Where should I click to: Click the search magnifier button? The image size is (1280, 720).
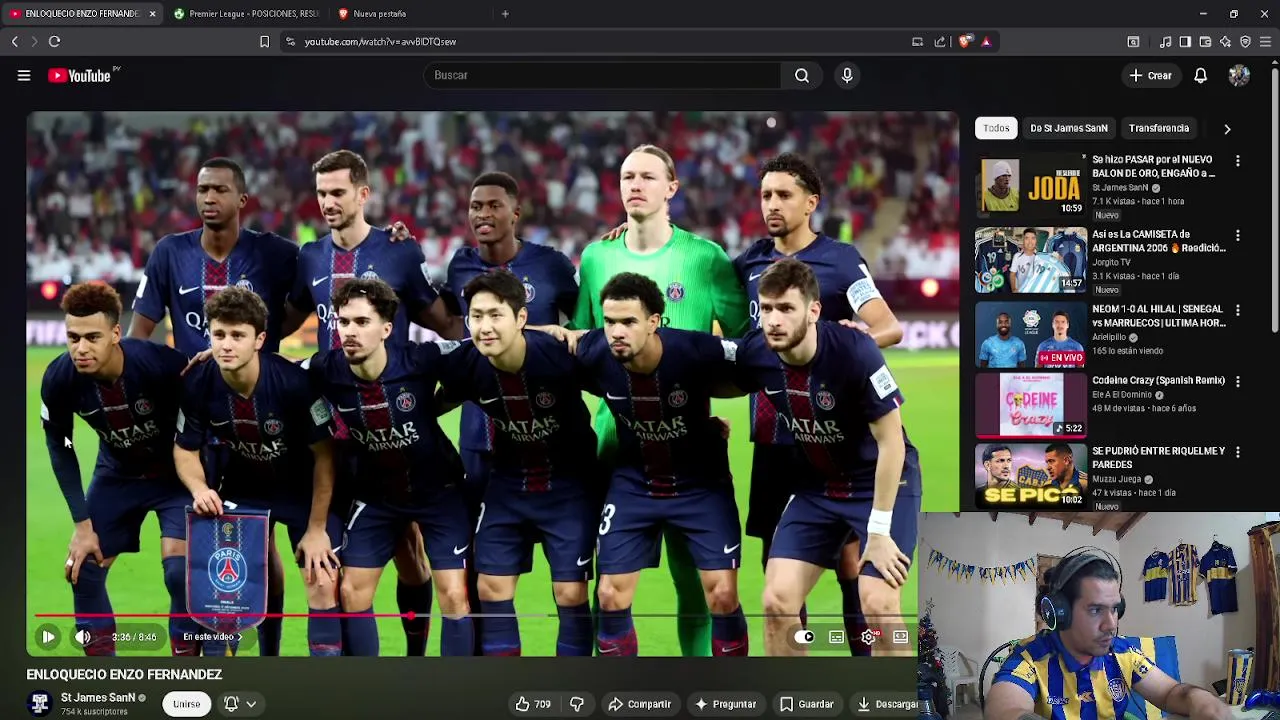[x=802, y=75]
